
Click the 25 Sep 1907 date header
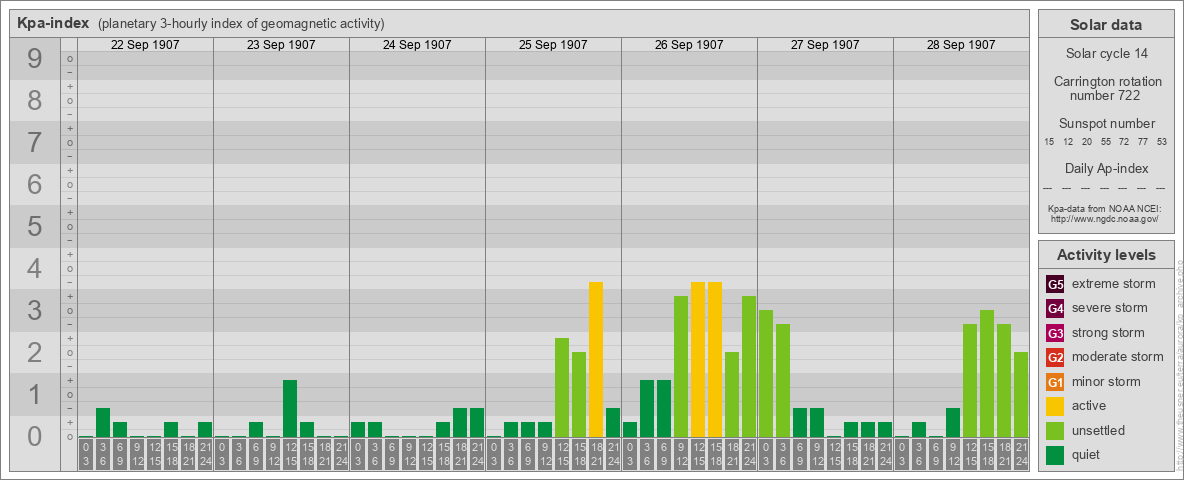[553, 45]
